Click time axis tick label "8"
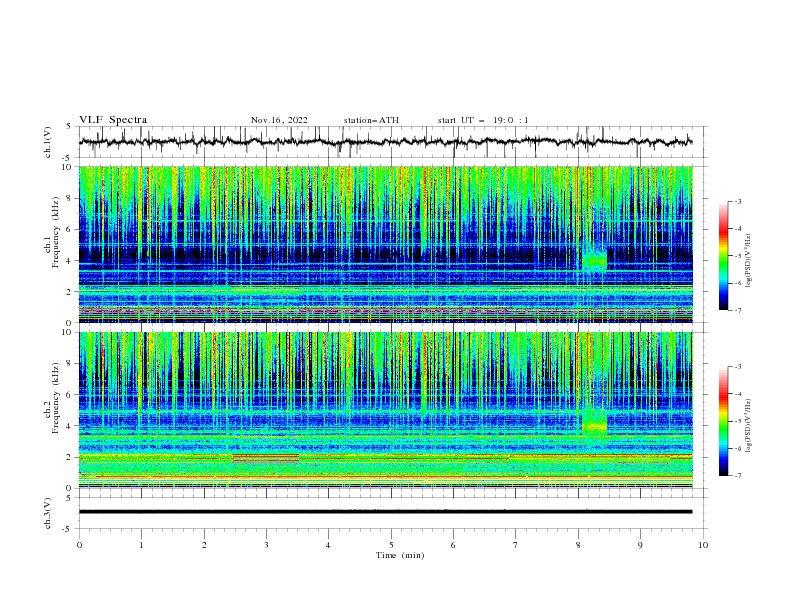 [x=578, y=545]
